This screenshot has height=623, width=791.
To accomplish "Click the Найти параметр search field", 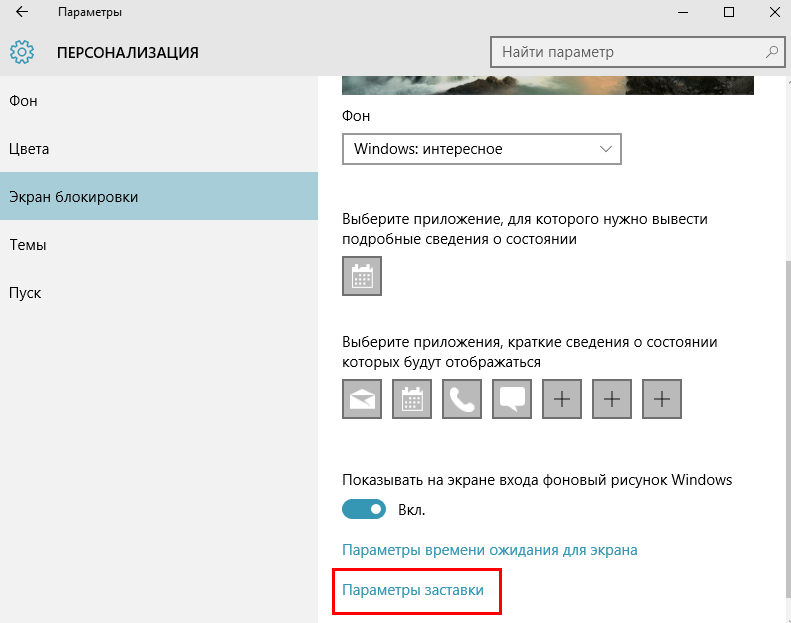I will [637, 51].
